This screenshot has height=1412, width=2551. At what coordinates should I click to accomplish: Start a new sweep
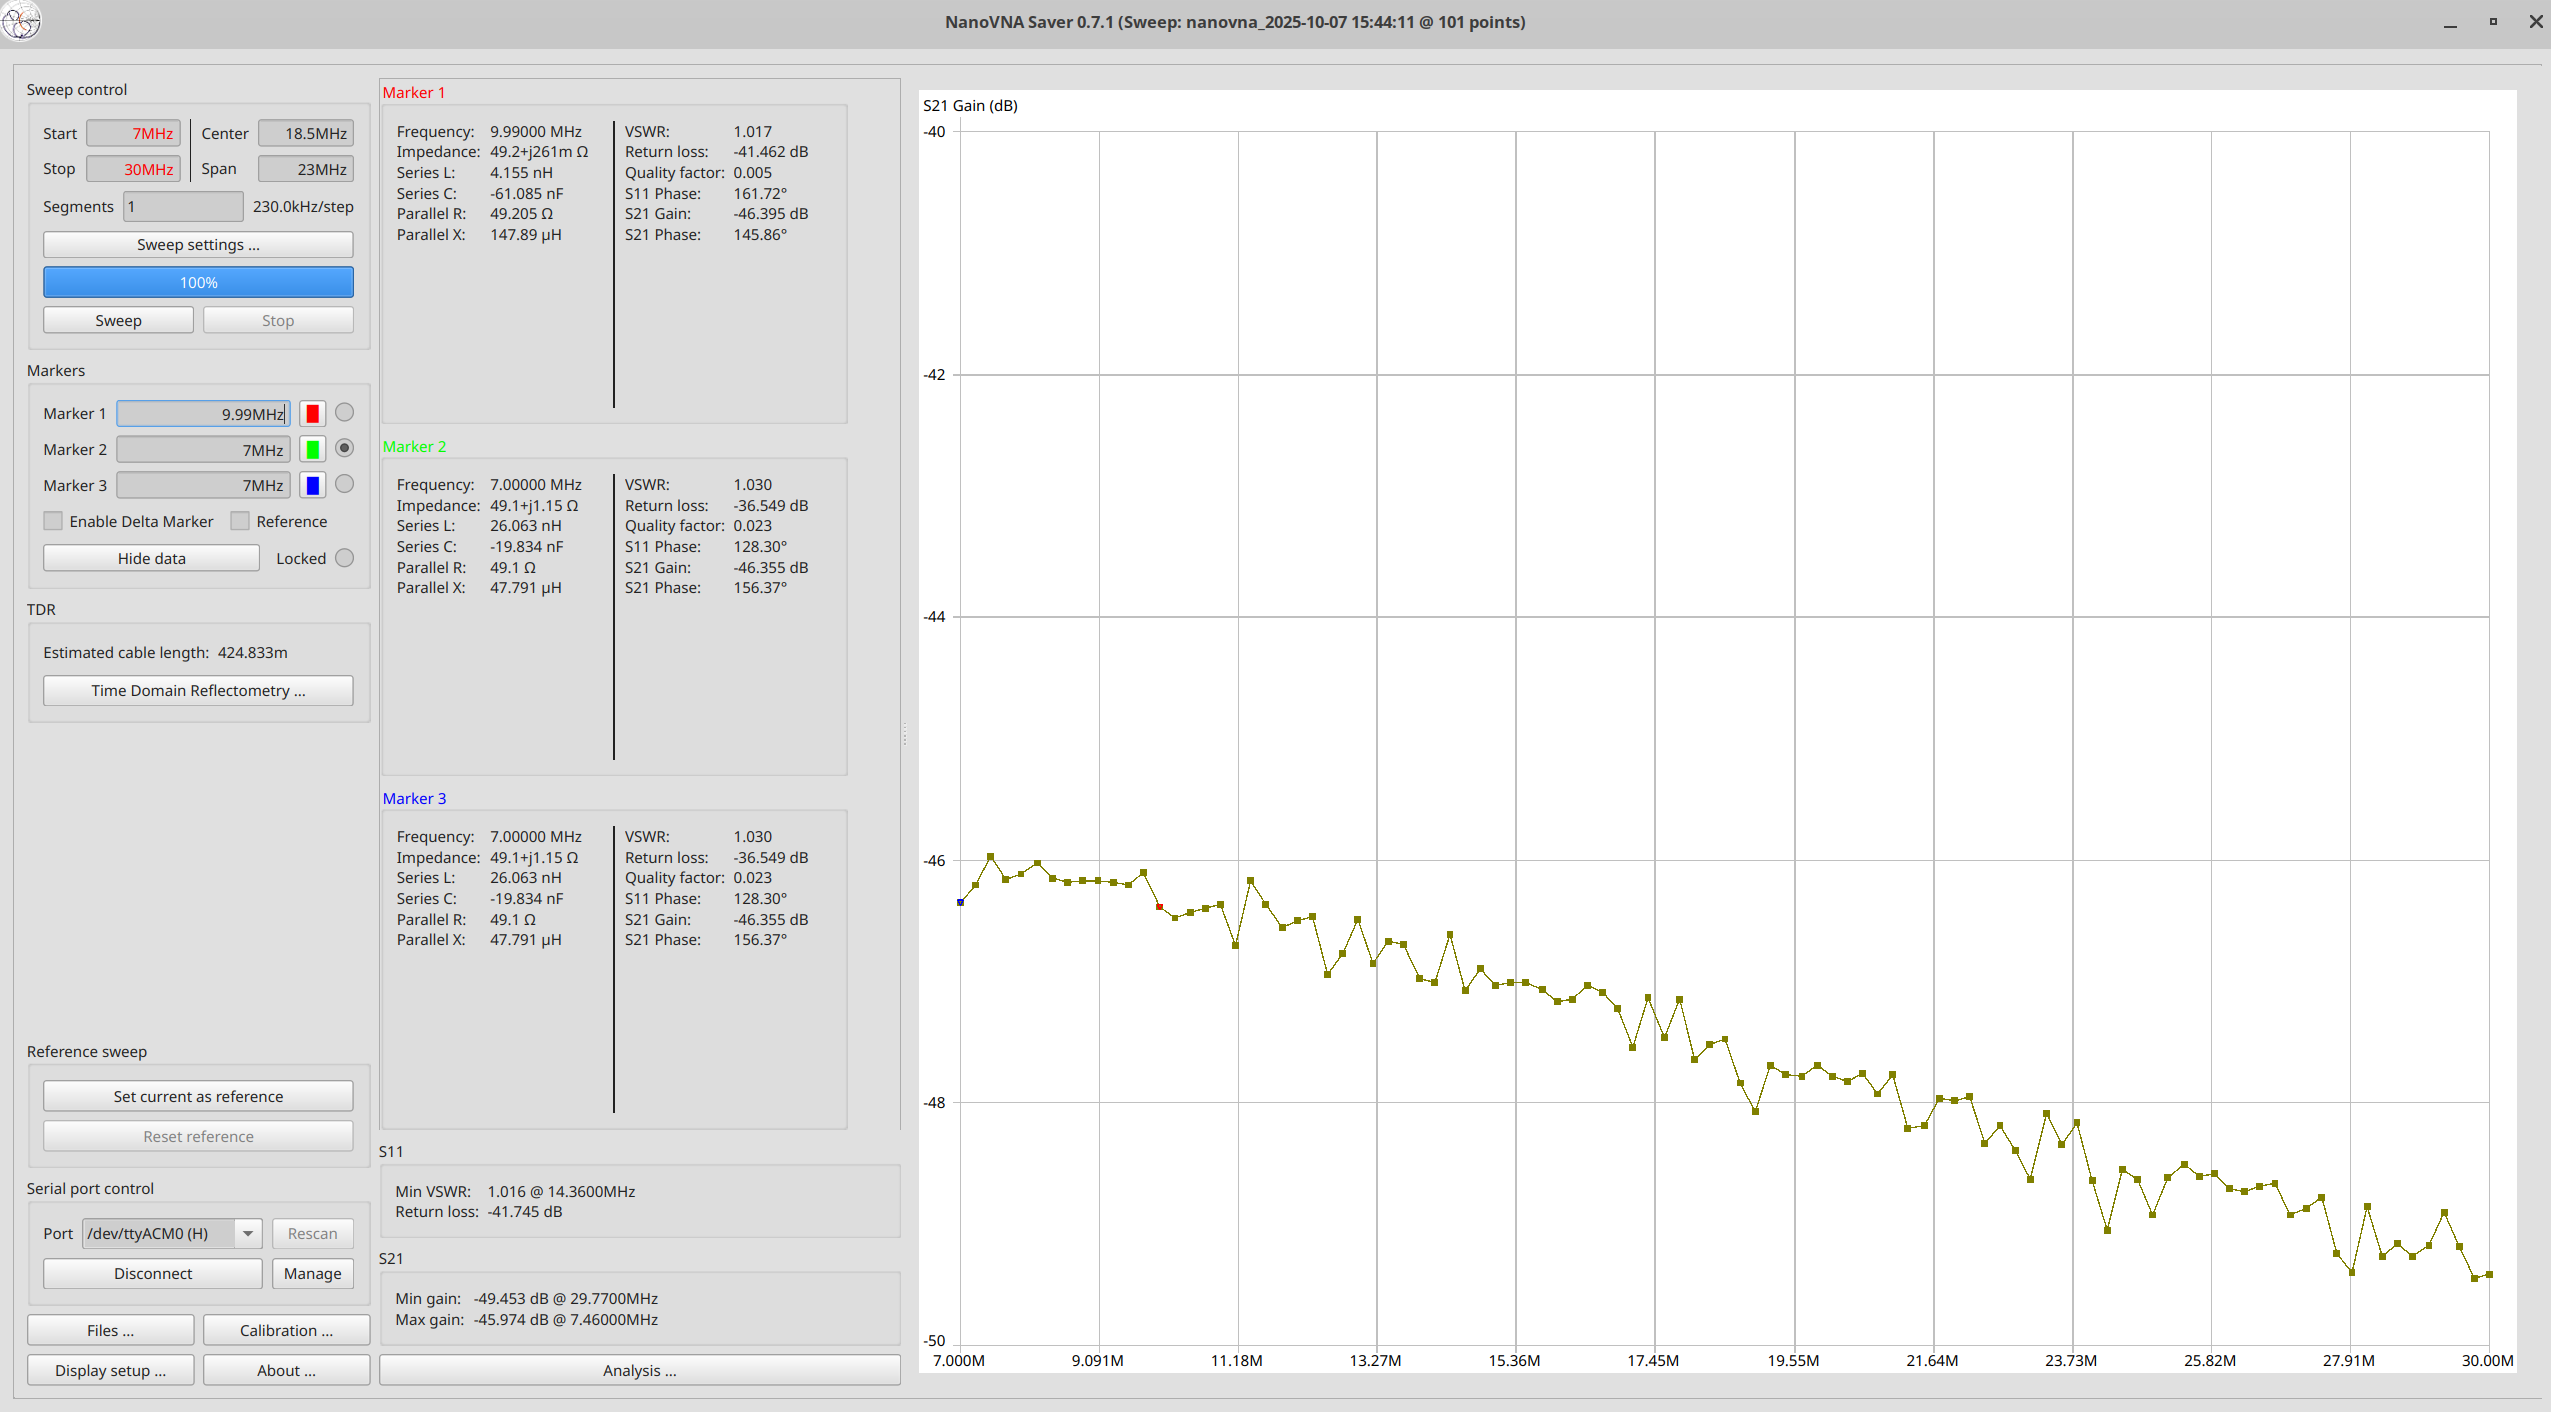[x=117, y=319]
